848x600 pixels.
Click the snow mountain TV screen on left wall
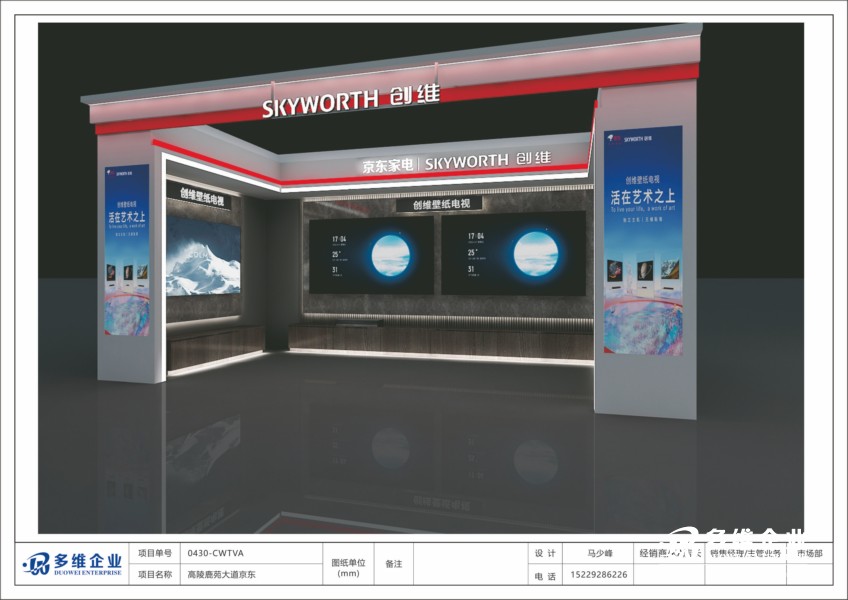point(203,256)
